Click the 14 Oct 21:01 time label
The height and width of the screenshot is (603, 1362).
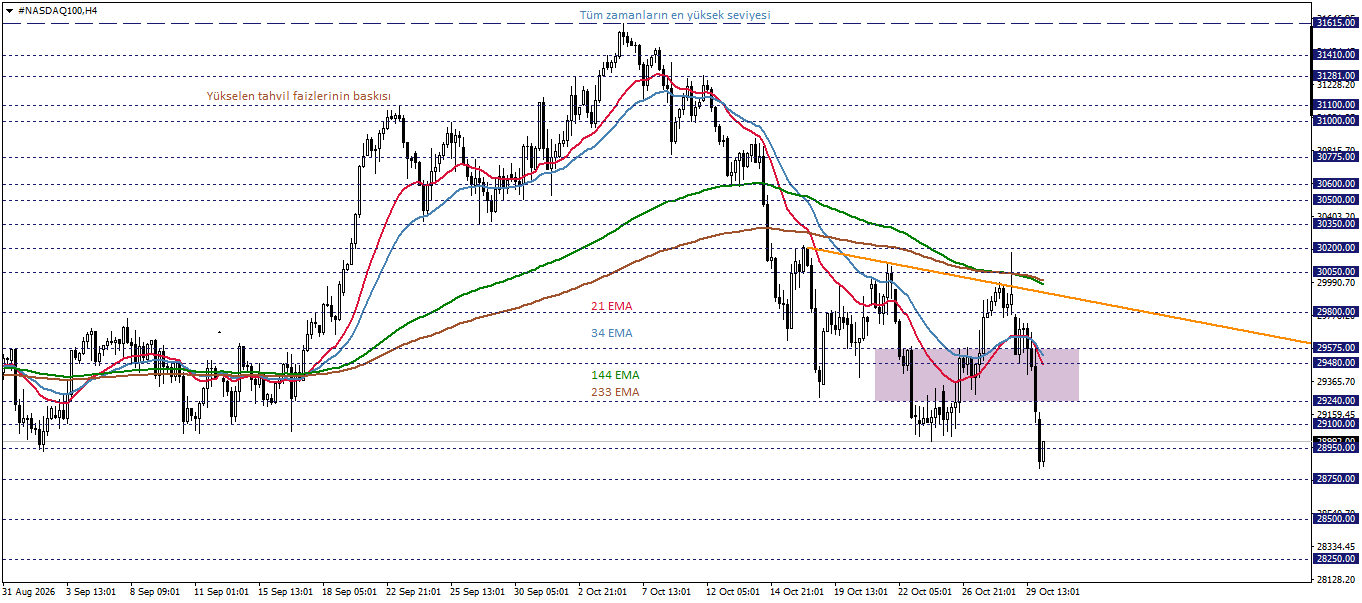[x=798, y=592]
